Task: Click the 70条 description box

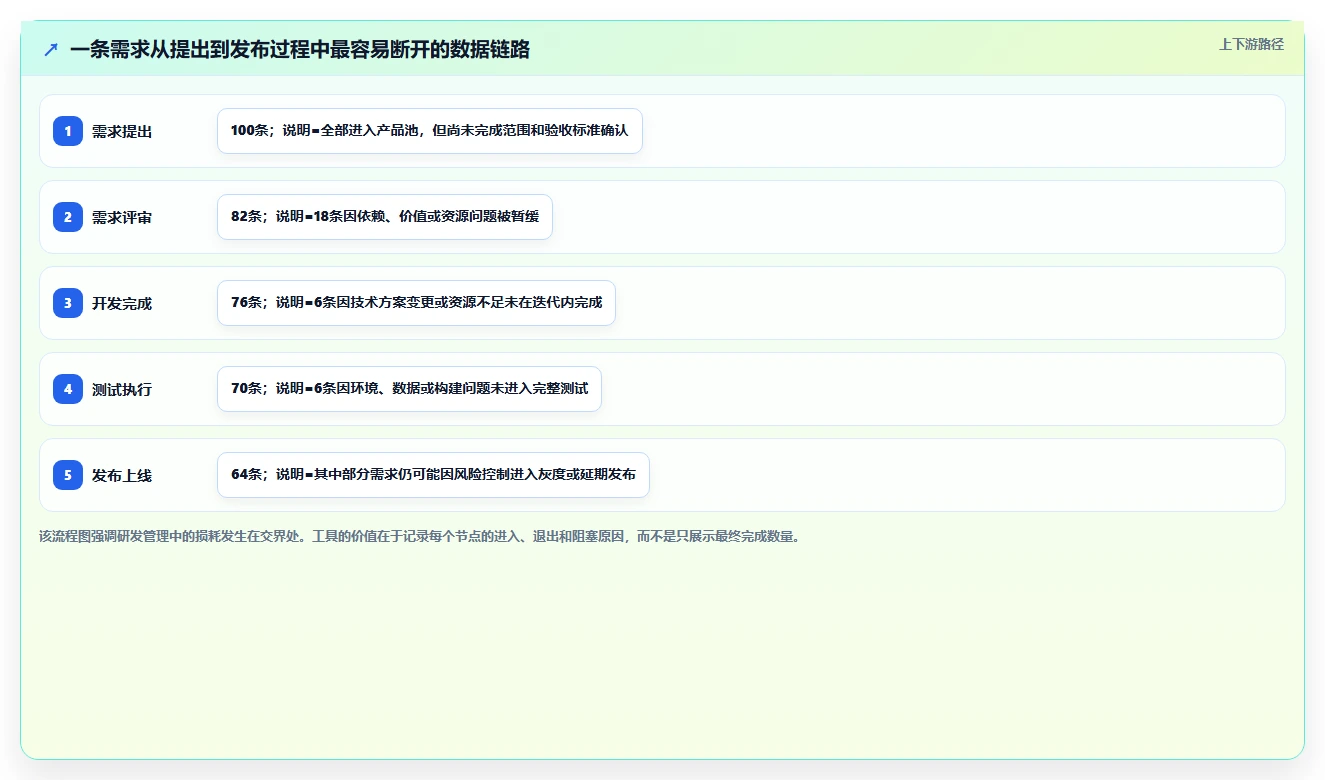Action: pos(409,389)
